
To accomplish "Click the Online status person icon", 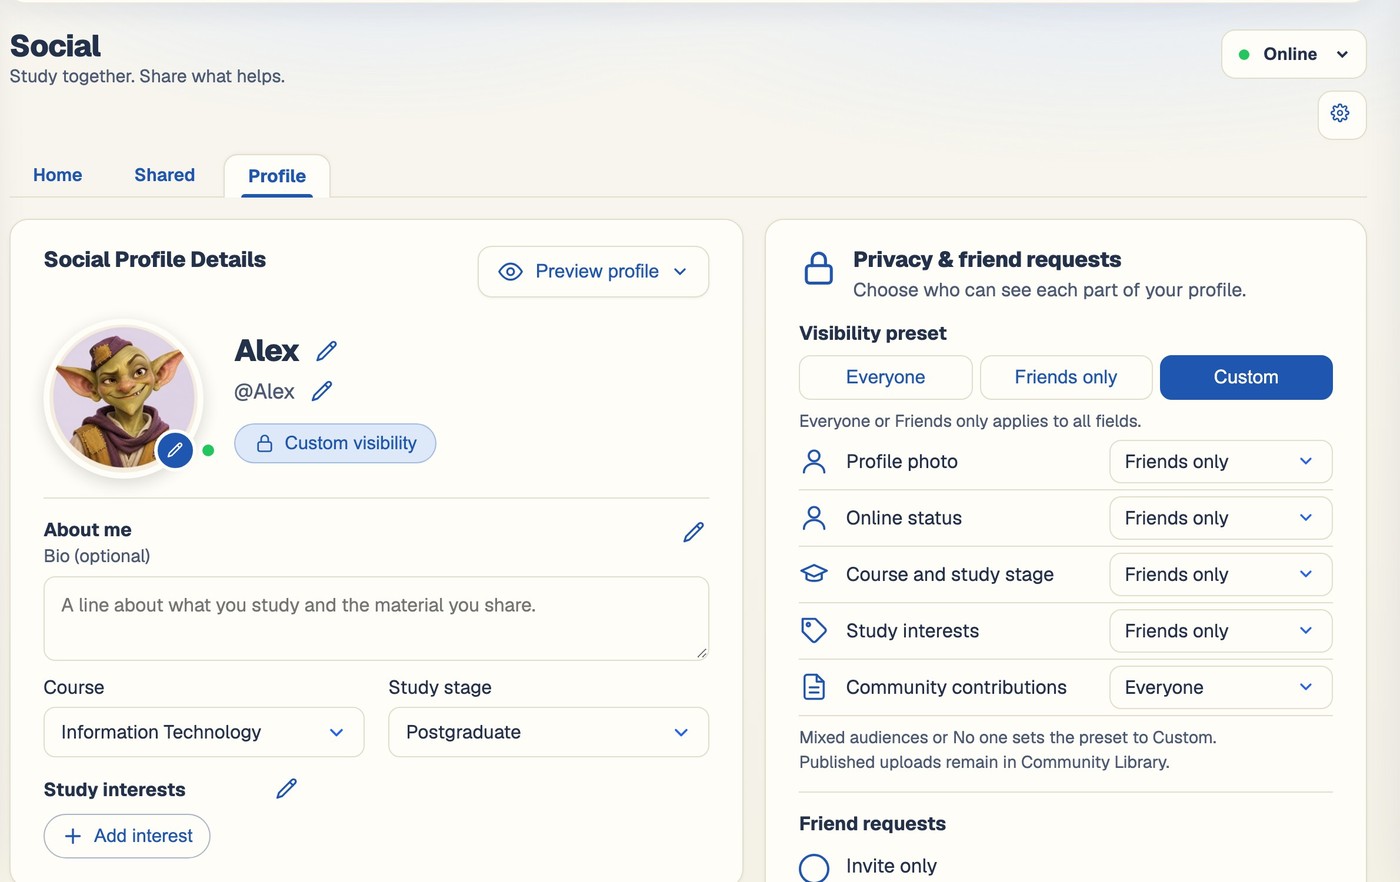I will click(814, 518).
